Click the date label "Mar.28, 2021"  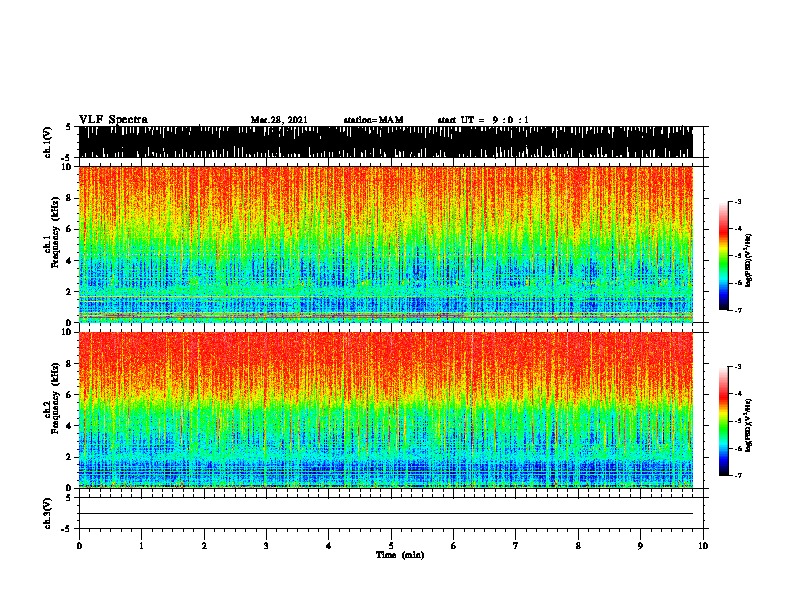pyautogui.click(x=279, y=120)
